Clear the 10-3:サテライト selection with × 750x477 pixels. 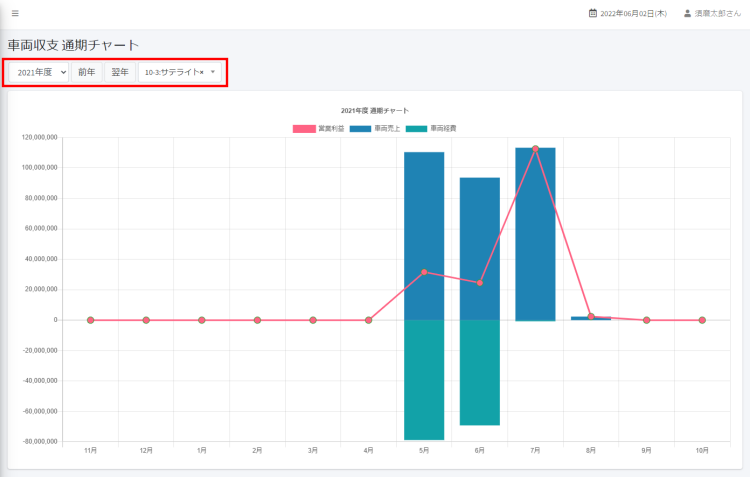[201, 73]
